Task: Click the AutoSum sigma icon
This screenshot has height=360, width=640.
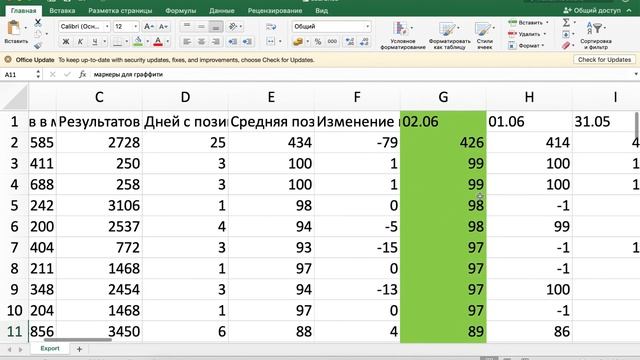Action: tap(566, 22)
